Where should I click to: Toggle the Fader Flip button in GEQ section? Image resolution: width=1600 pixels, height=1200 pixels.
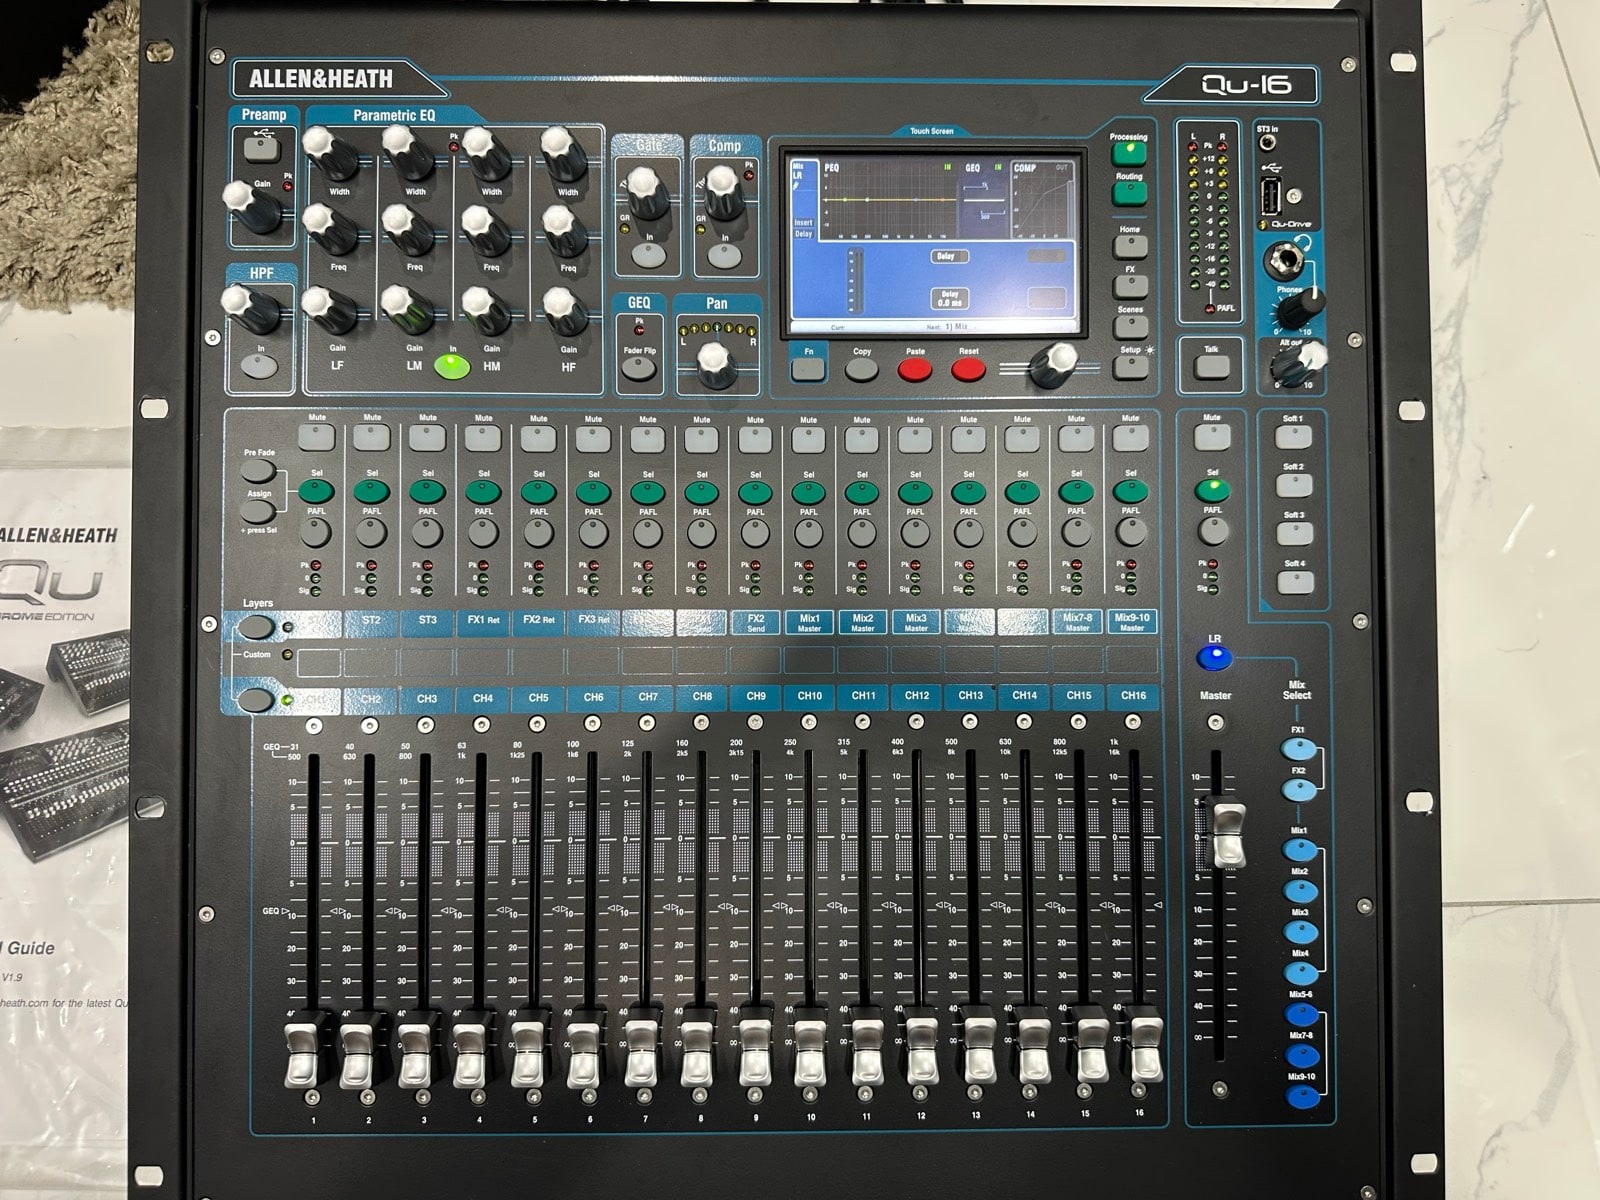tap(637, 368)
